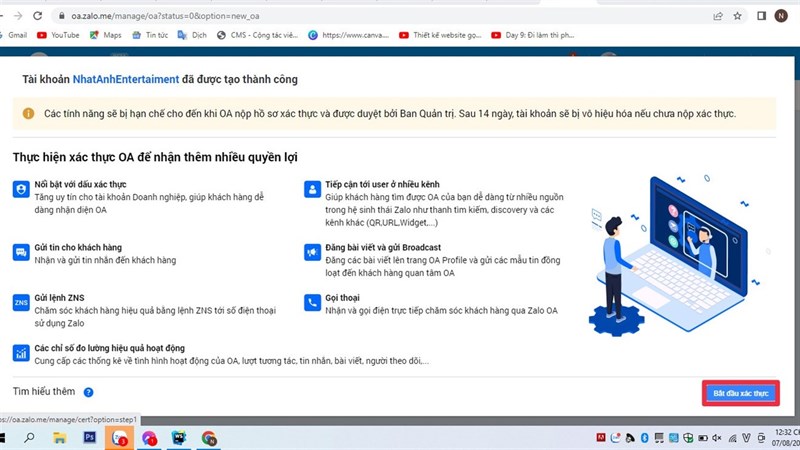Click the Broadcast megaphone icon

310,252
